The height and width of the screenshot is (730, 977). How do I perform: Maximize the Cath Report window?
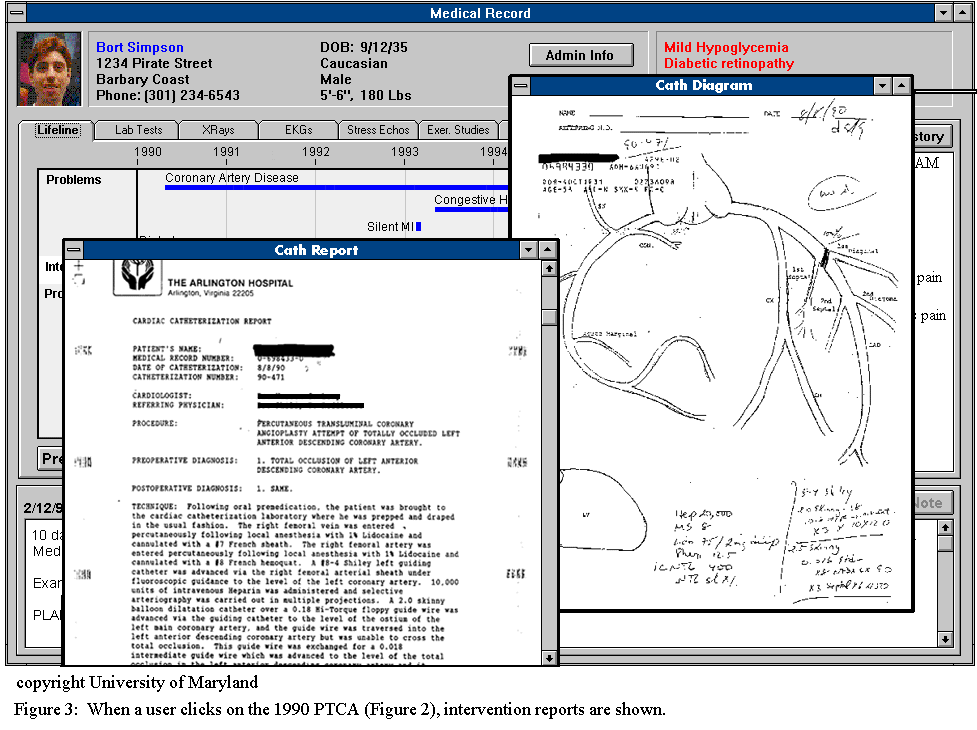547,250
